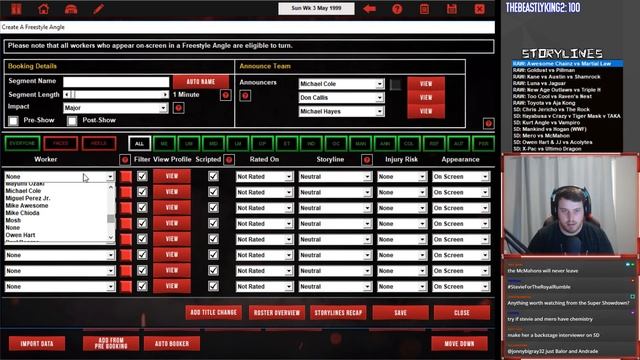Uncheck Filter in the last worker row

[x=142, y=286]
